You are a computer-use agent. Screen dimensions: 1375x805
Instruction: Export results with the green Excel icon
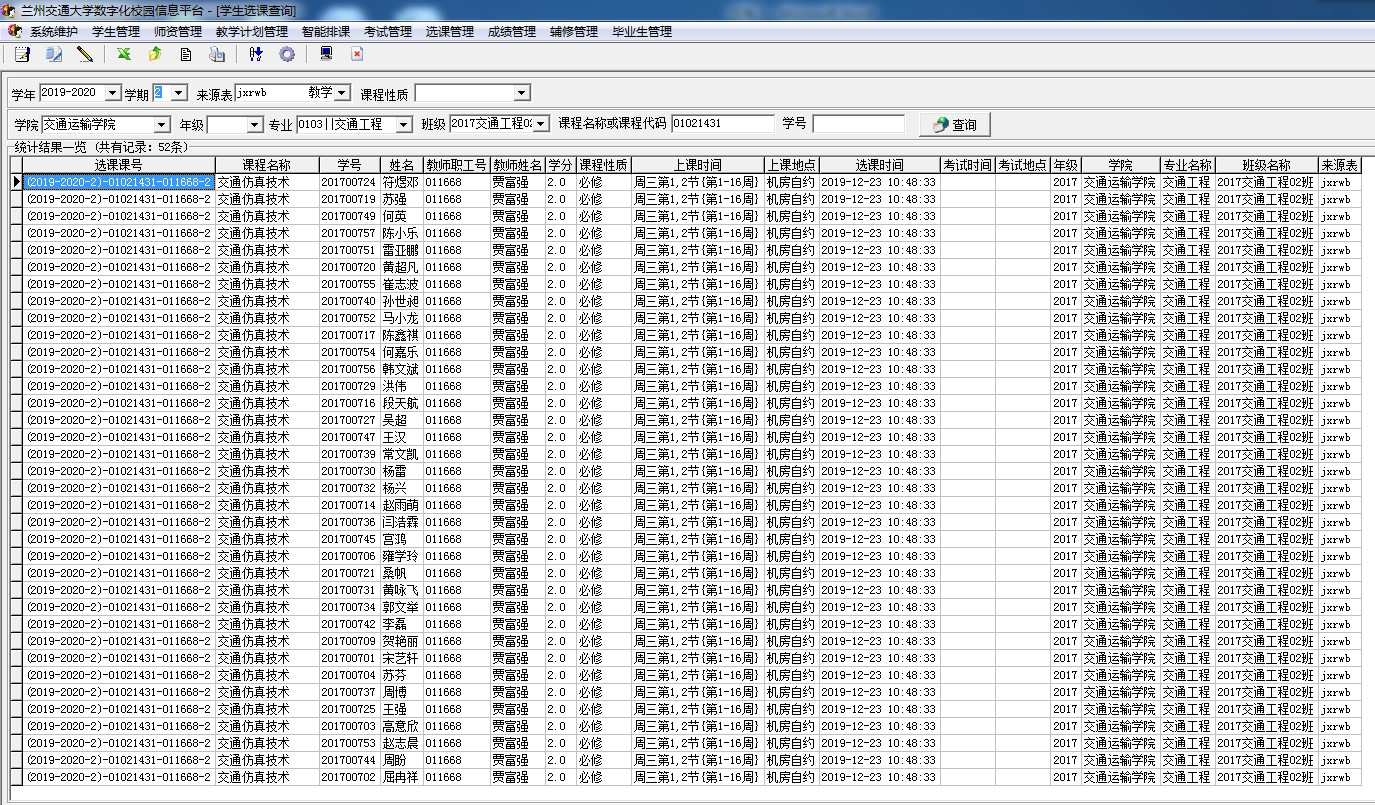click(x=124, y=54)
